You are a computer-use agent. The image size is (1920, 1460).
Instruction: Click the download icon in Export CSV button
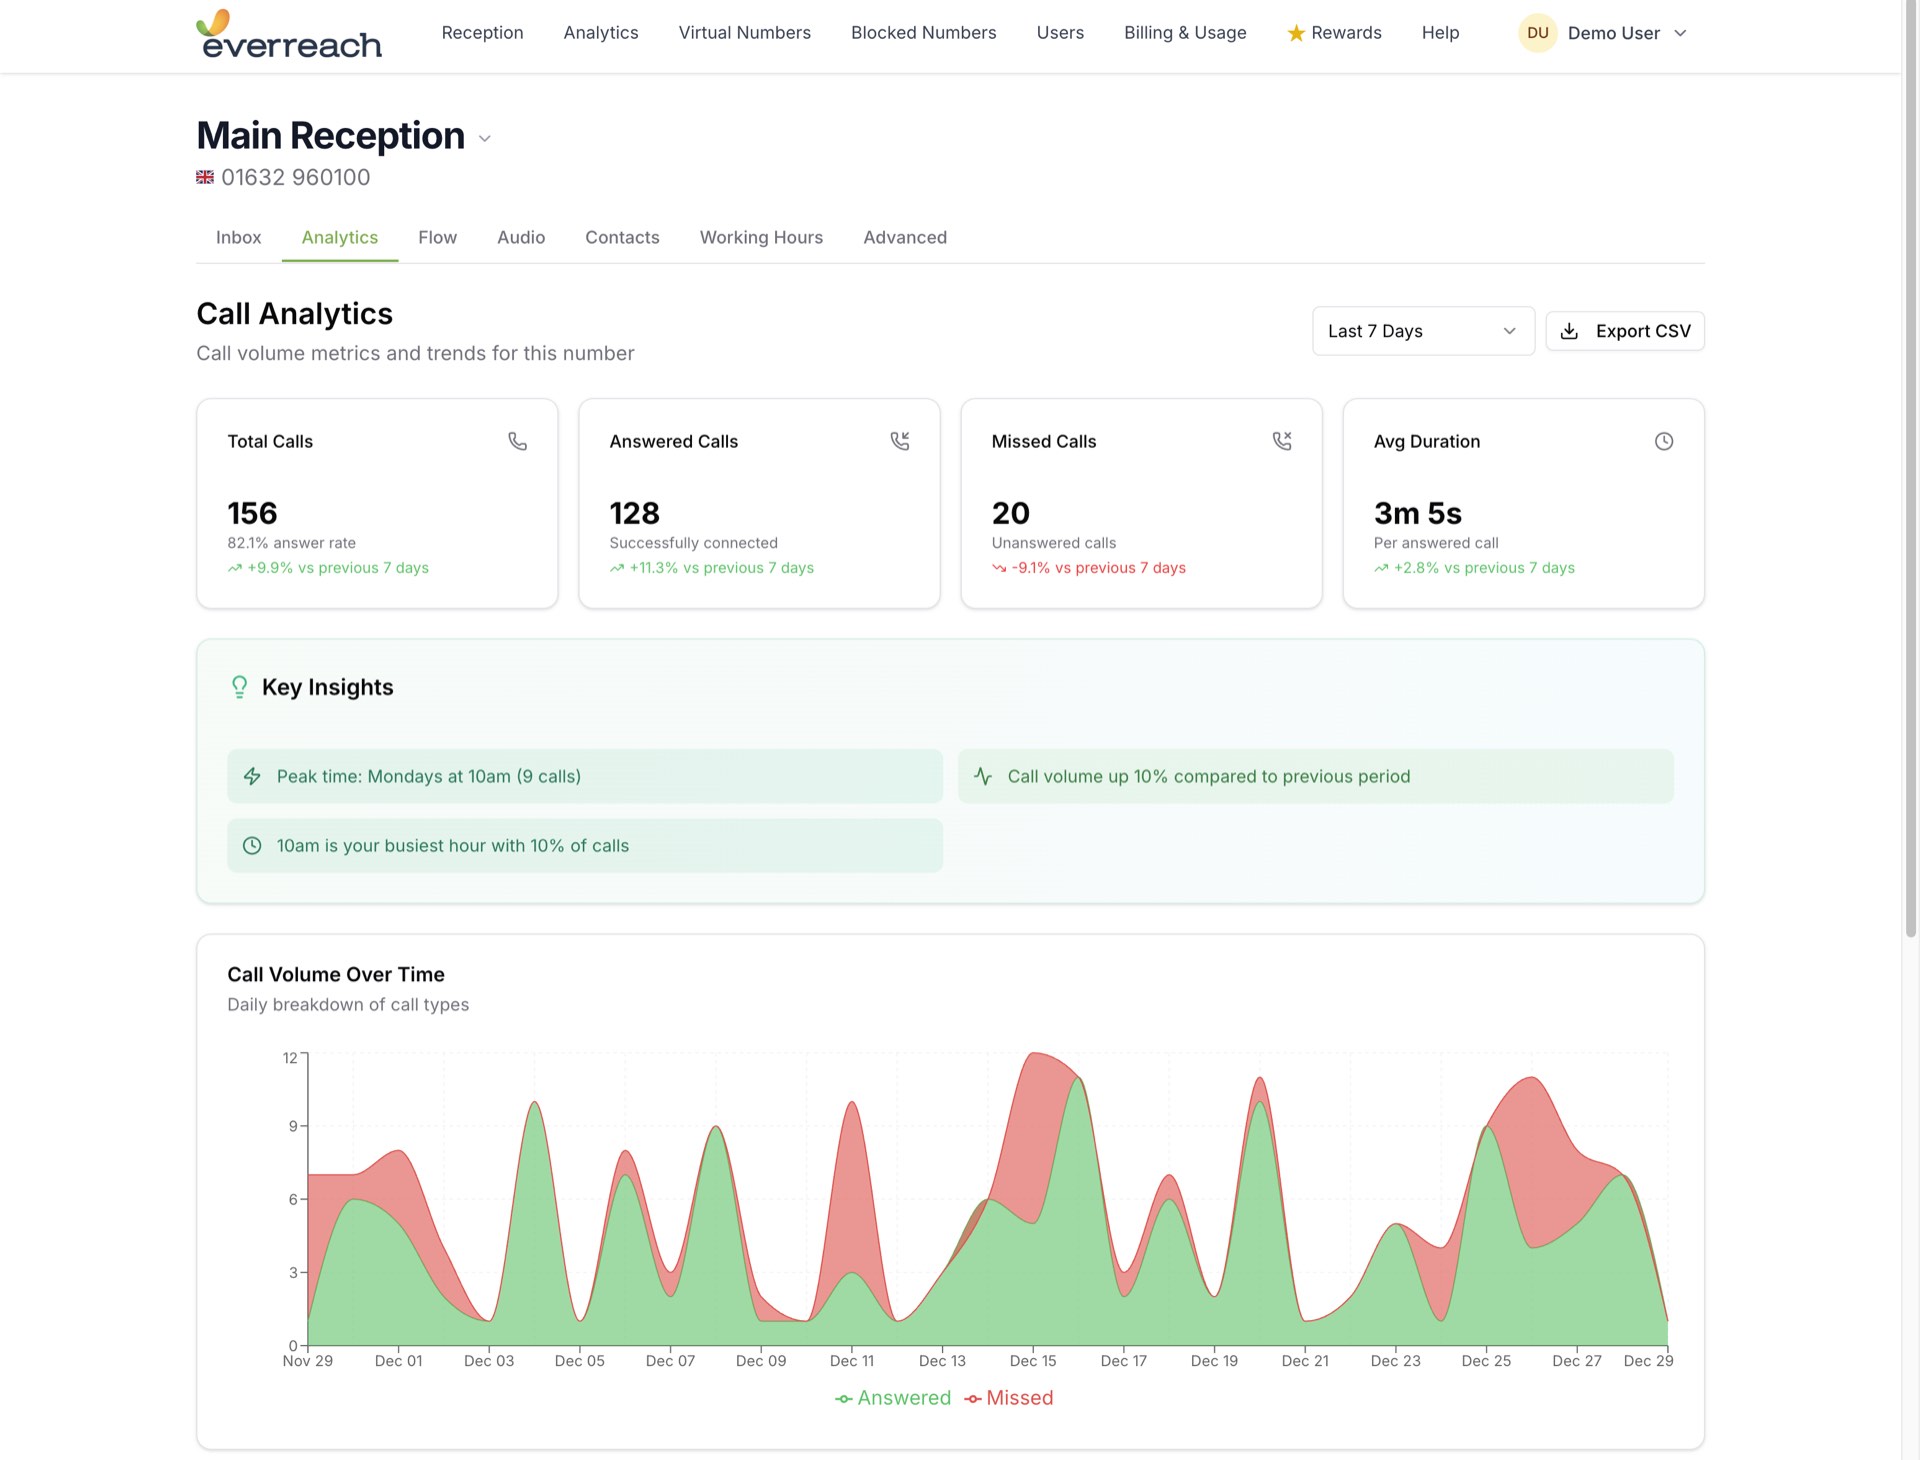[x=1571, y=330]
